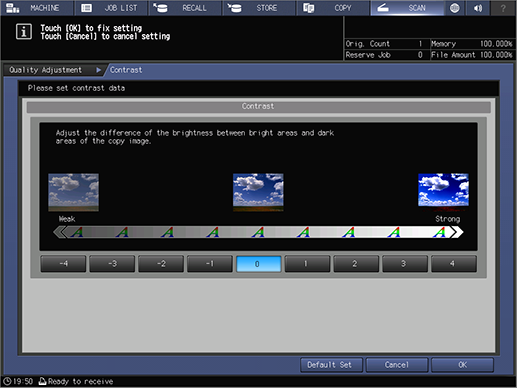Image resolution: width=517 pixels, height=388 pixels.
Task: Click the MACHINE tab icon
Action: tap(13, 8)
